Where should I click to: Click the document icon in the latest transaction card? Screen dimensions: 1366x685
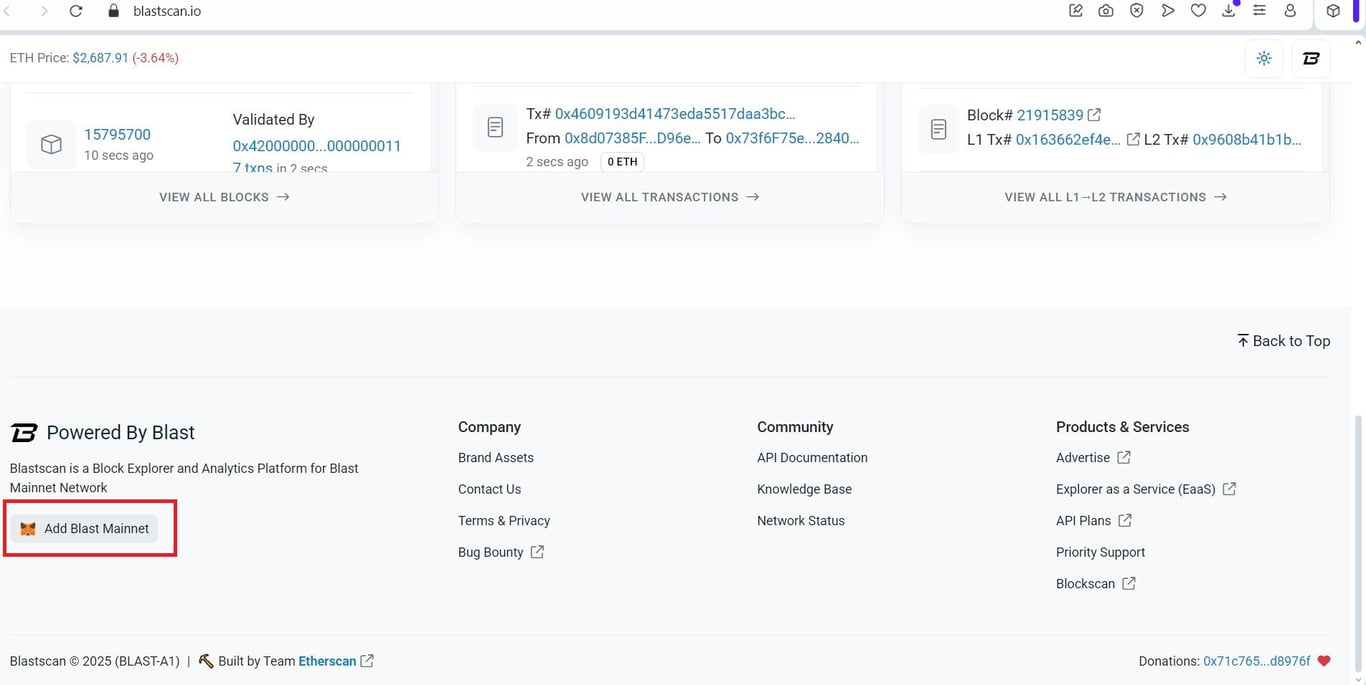(495, 127)
